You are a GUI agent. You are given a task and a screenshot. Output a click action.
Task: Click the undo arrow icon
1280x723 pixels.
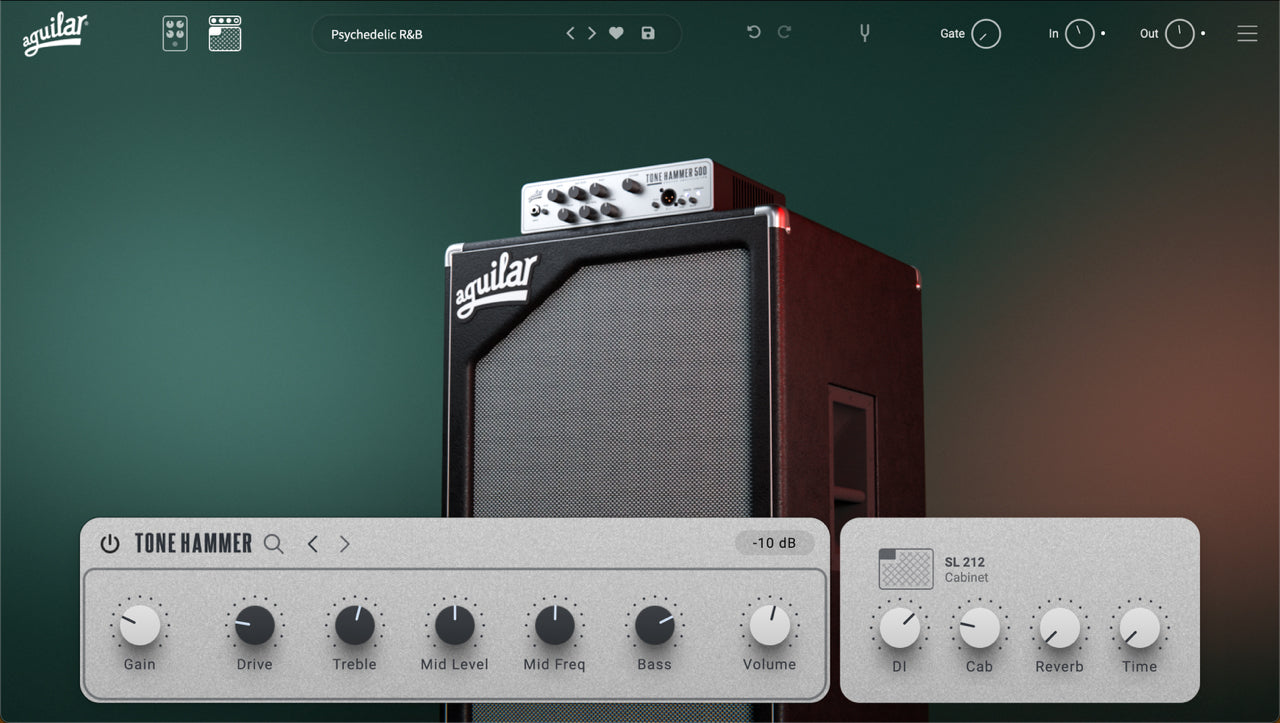pyautogui.click(x=752, y=32)
